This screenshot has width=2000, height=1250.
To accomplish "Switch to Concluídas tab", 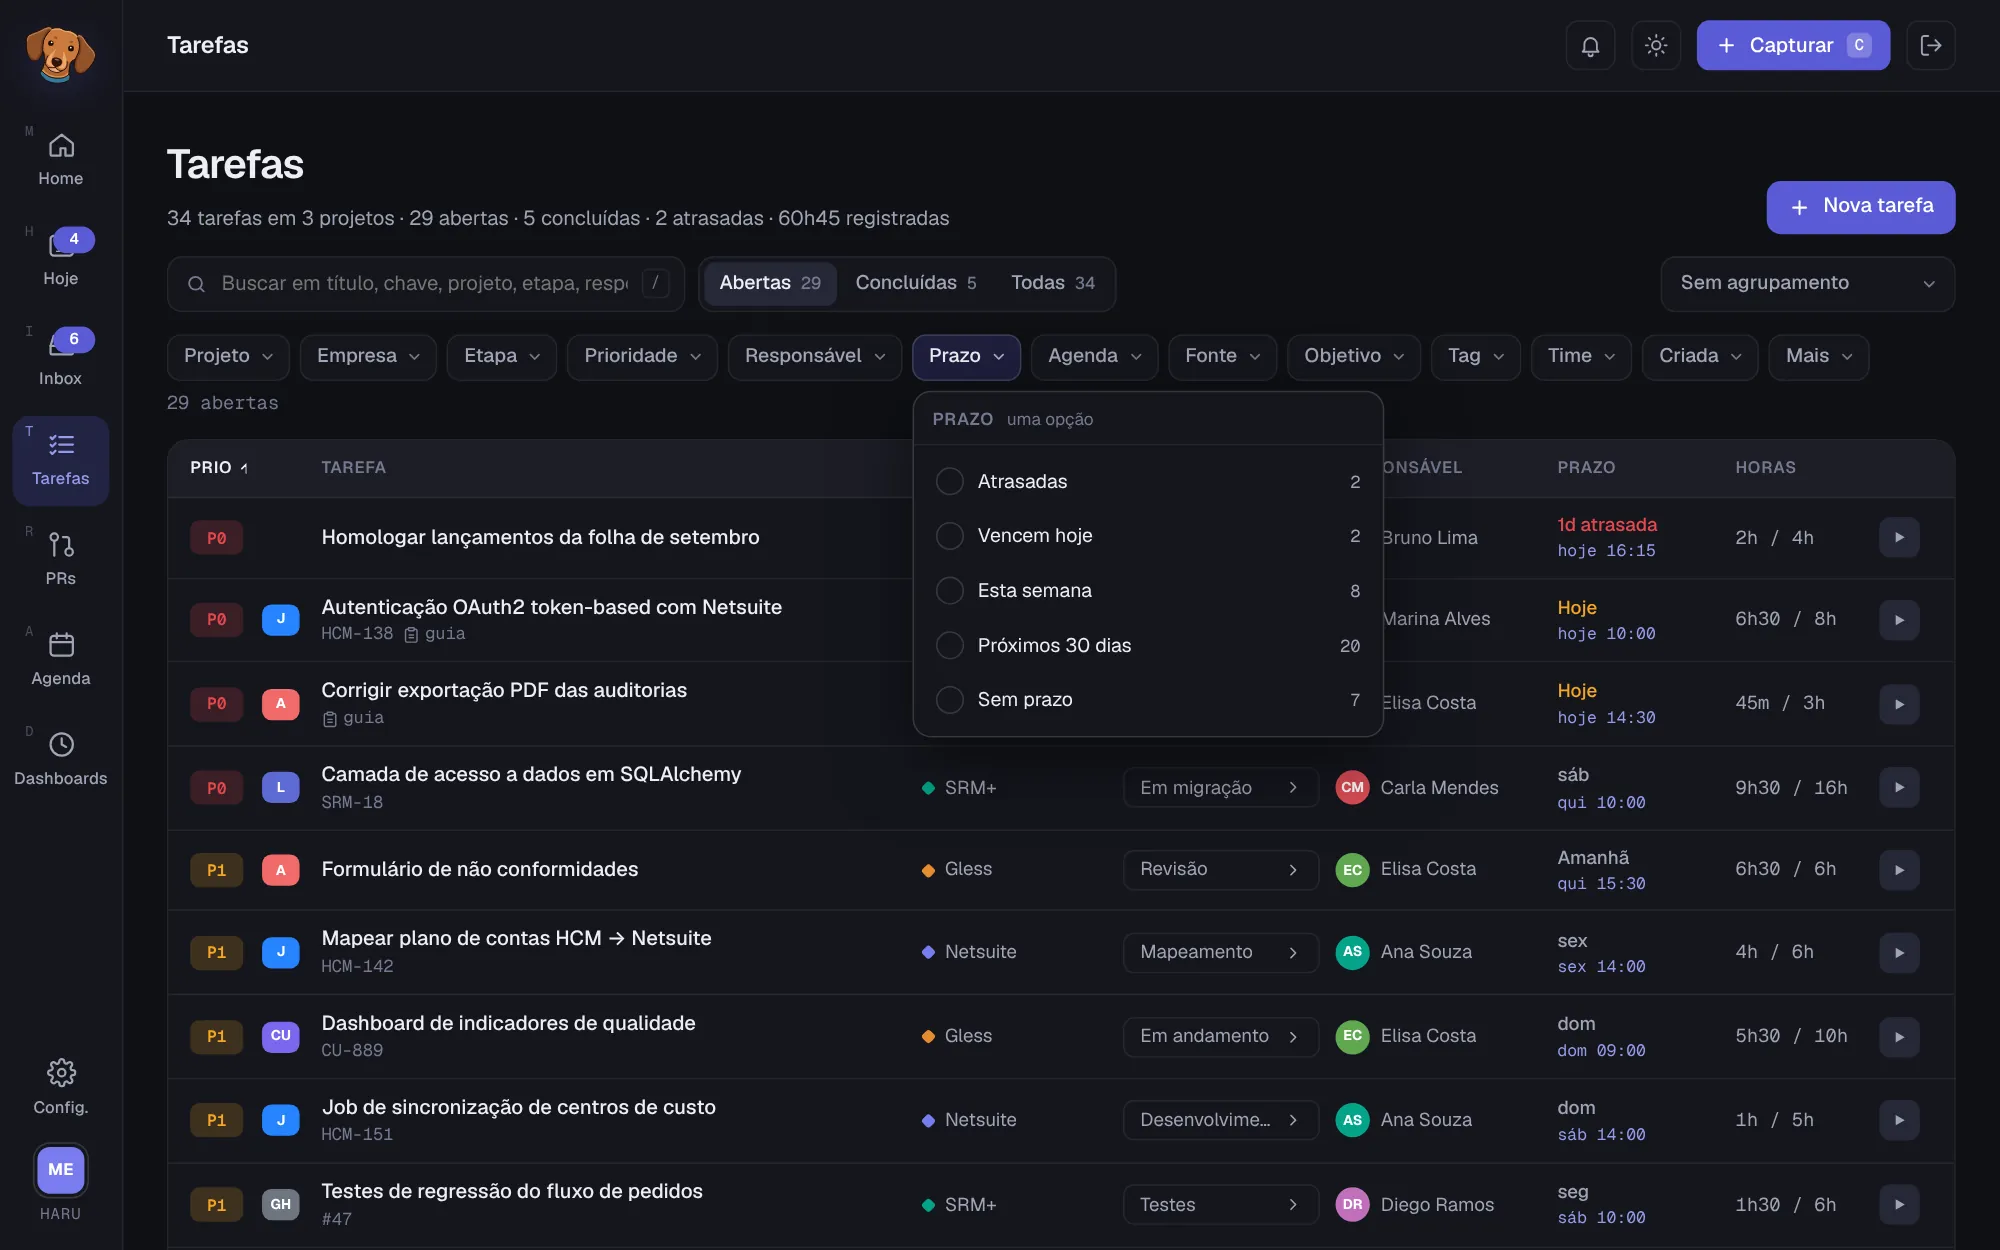I will pyautogui.click(x=916, y=284).
